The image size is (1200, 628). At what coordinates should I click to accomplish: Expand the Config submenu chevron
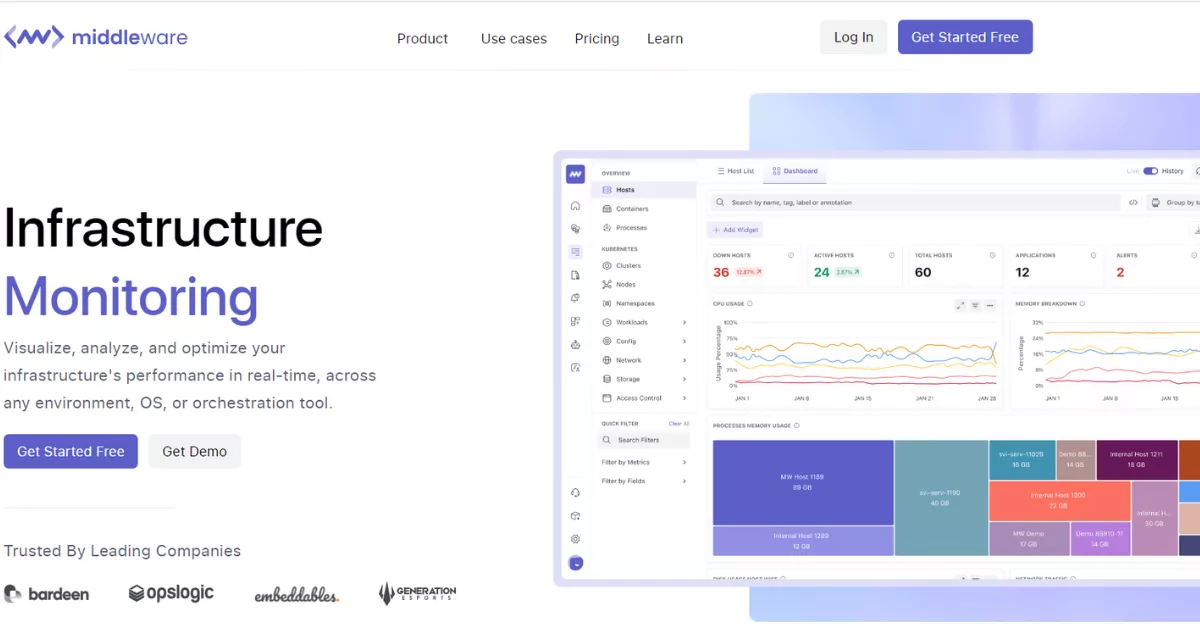684,342
